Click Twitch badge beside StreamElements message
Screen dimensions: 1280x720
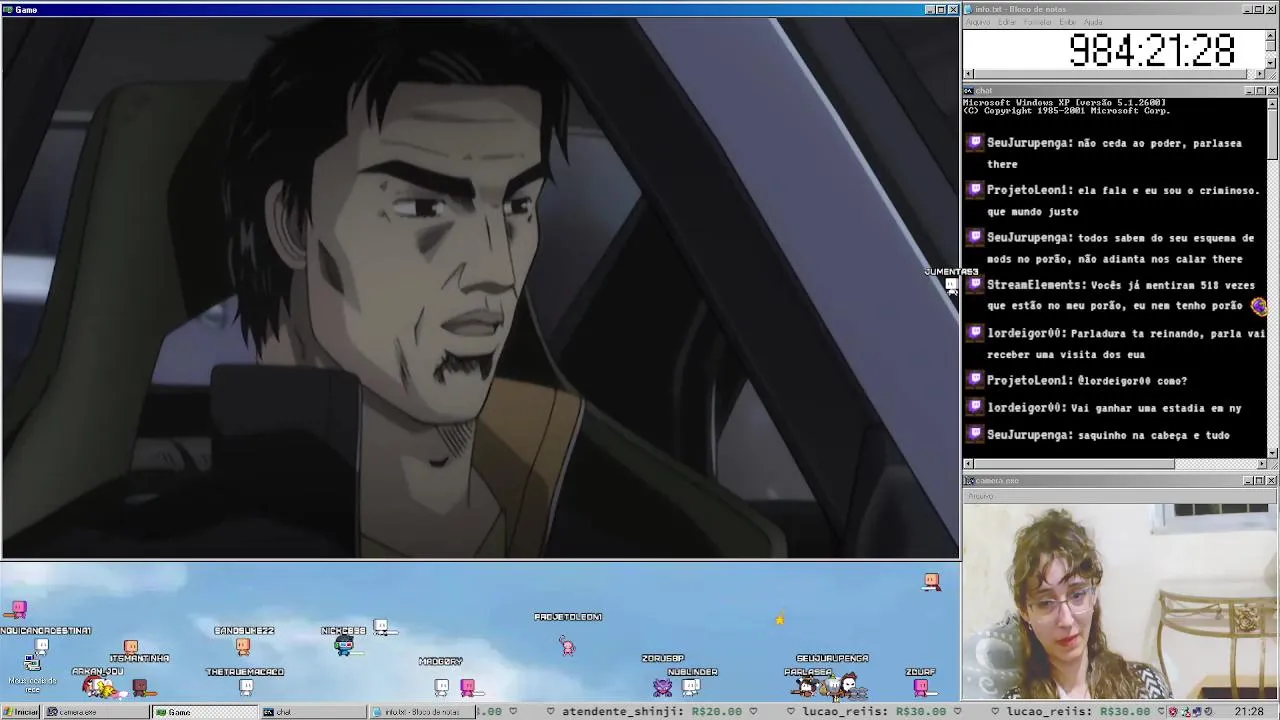pyautogui.click(x=975, y=285)
